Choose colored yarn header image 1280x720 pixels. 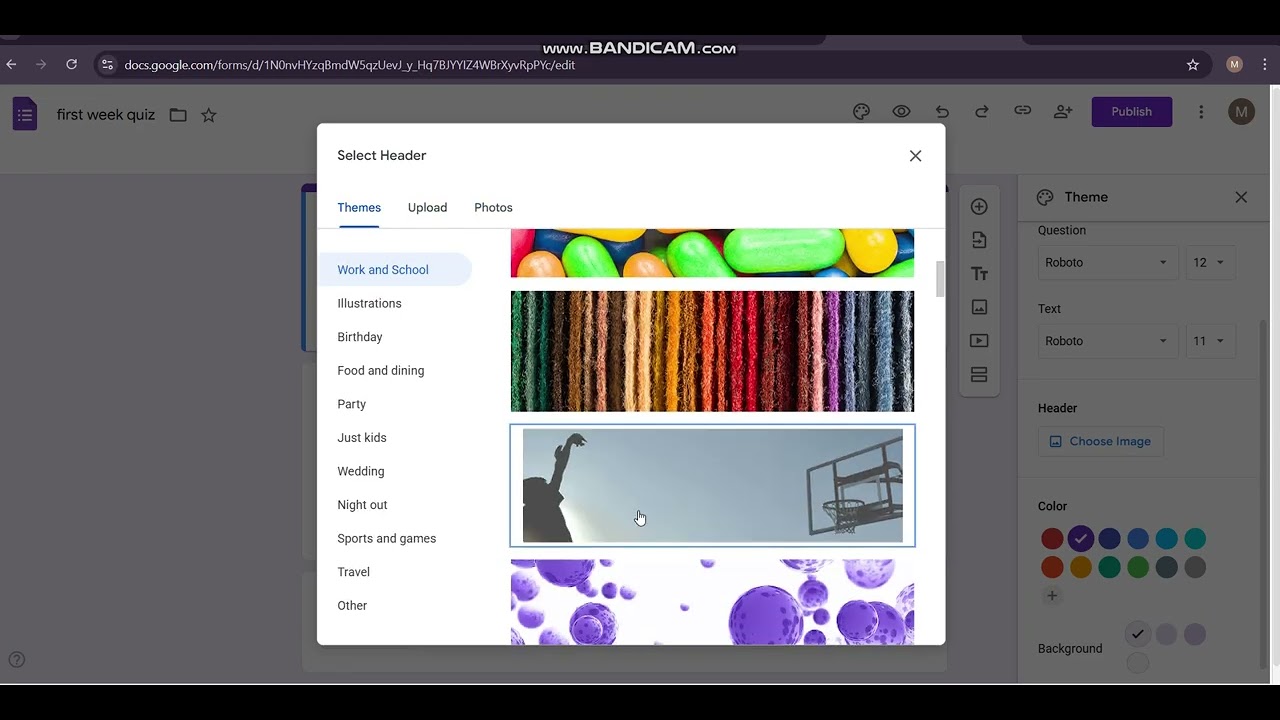pyautogui.click(x=712, y=351)
